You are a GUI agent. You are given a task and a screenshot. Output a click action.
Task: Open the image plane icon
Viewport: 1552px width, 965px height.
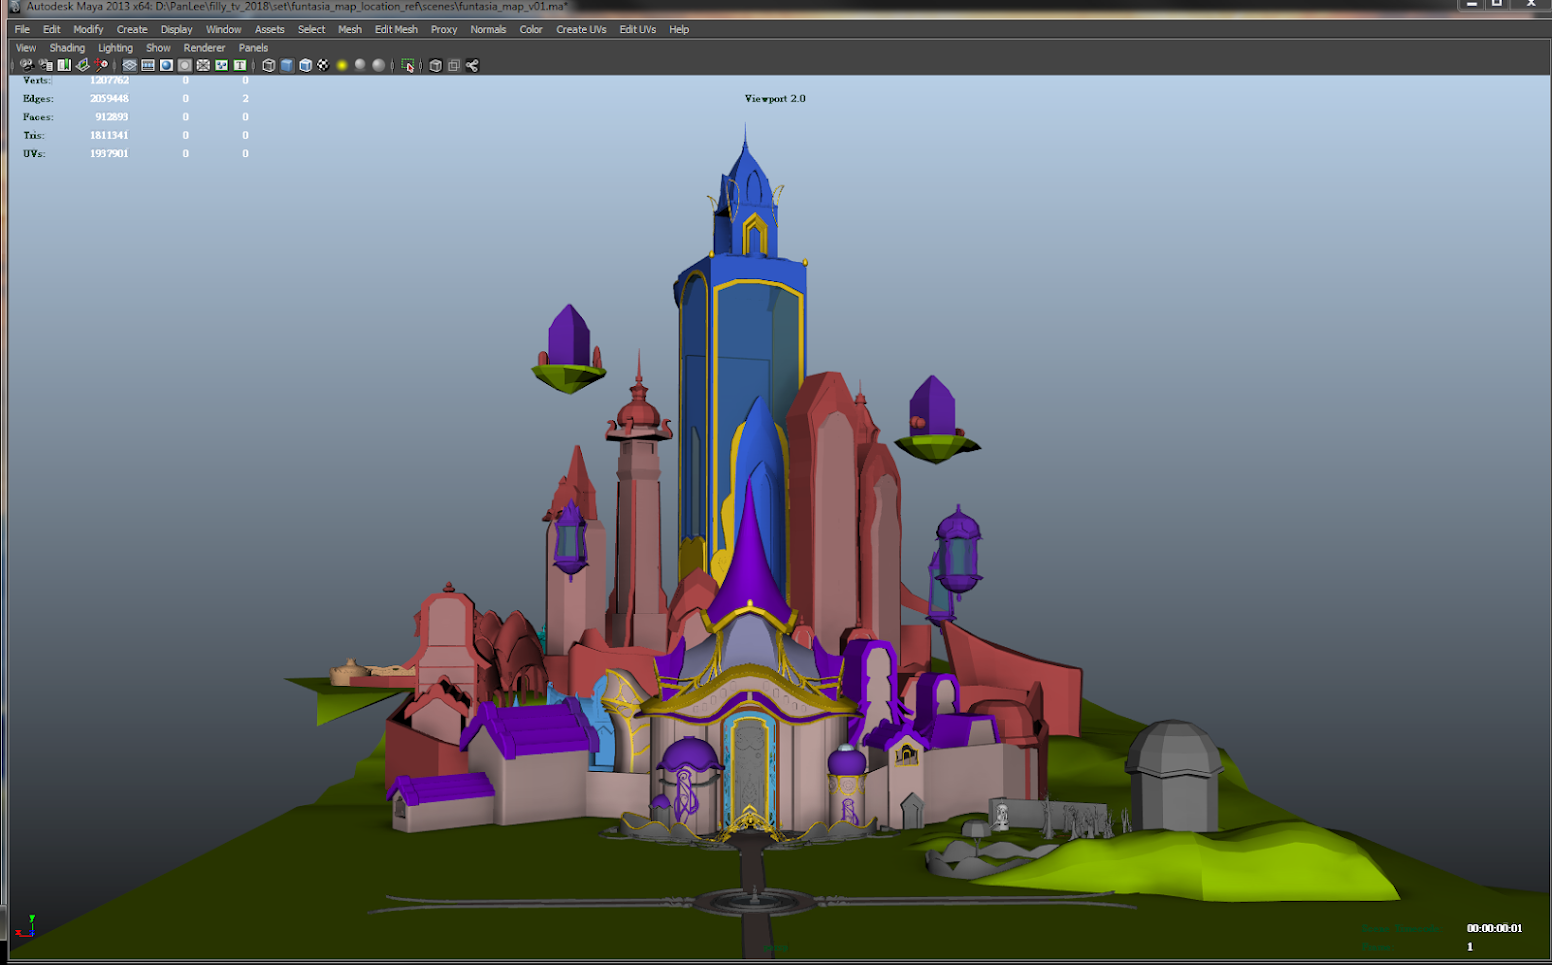pos(81,65)
